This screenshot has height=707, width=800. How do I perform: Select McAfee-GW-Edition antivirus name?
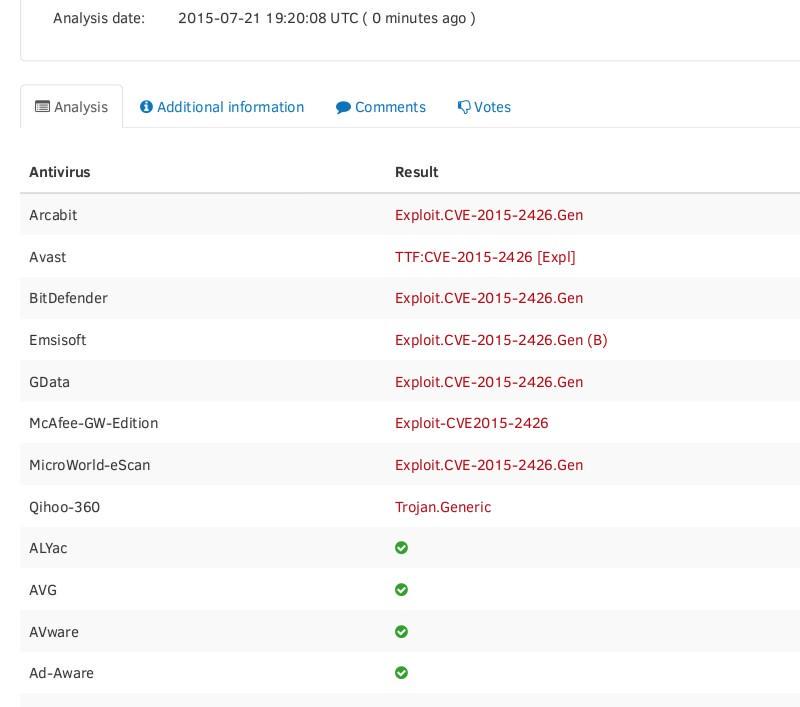[93, 423]
